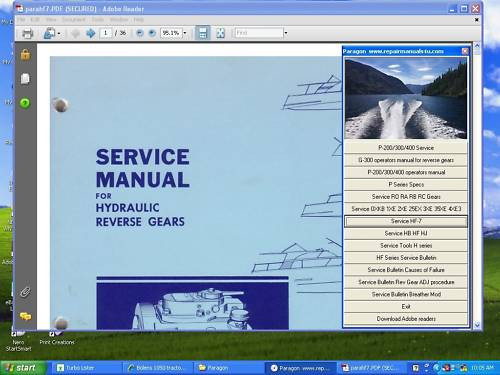
Task: Open Service Bulletin Rev Gear ADJ procedure
Action: tap(406, 282)
